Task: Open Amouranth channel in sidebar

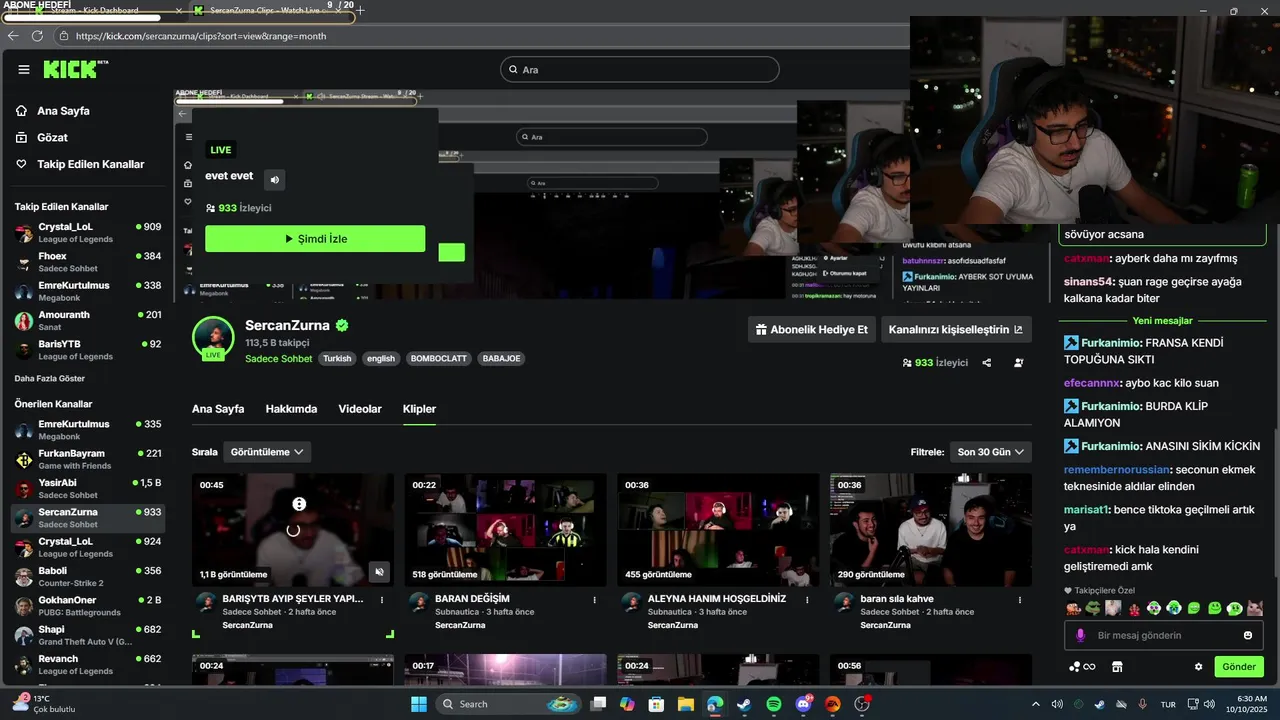Action: click(x=88, y=320)
